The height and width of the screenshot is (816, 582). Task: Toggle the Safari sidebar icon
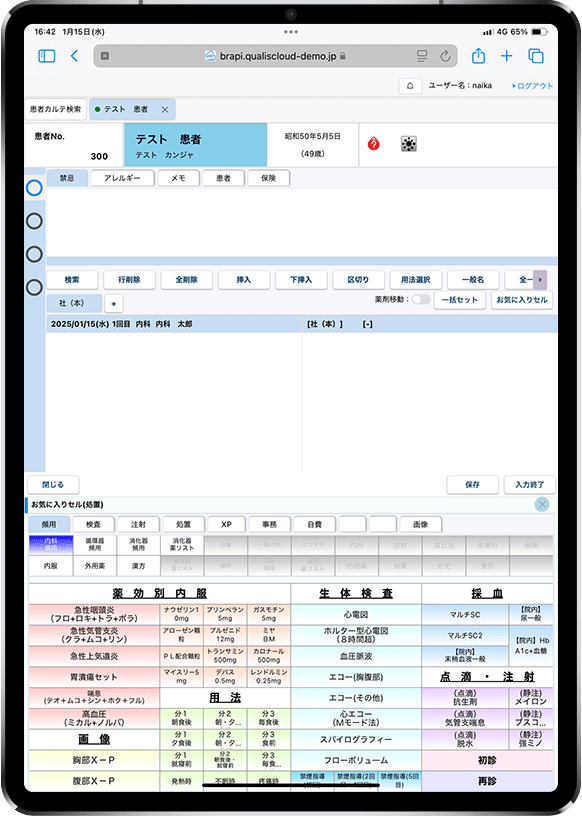[x=47, y=56]
